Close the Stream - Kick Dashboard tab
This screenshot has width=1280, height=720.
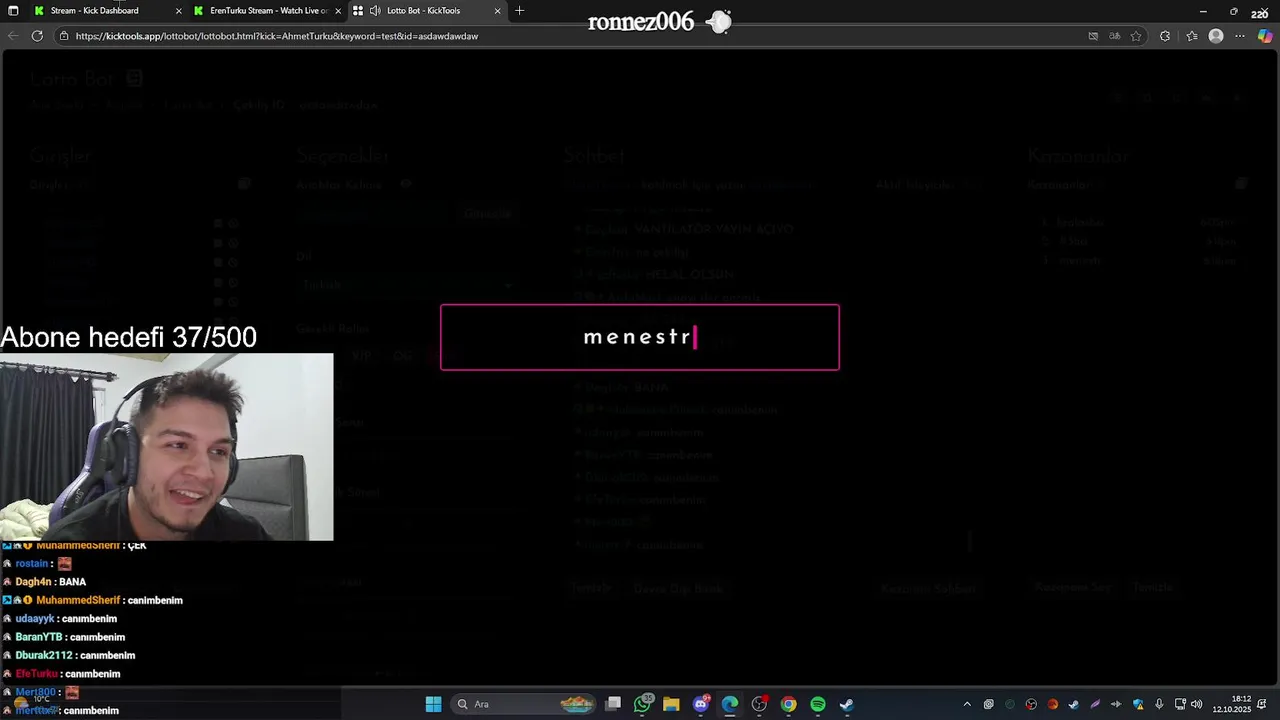178,11
